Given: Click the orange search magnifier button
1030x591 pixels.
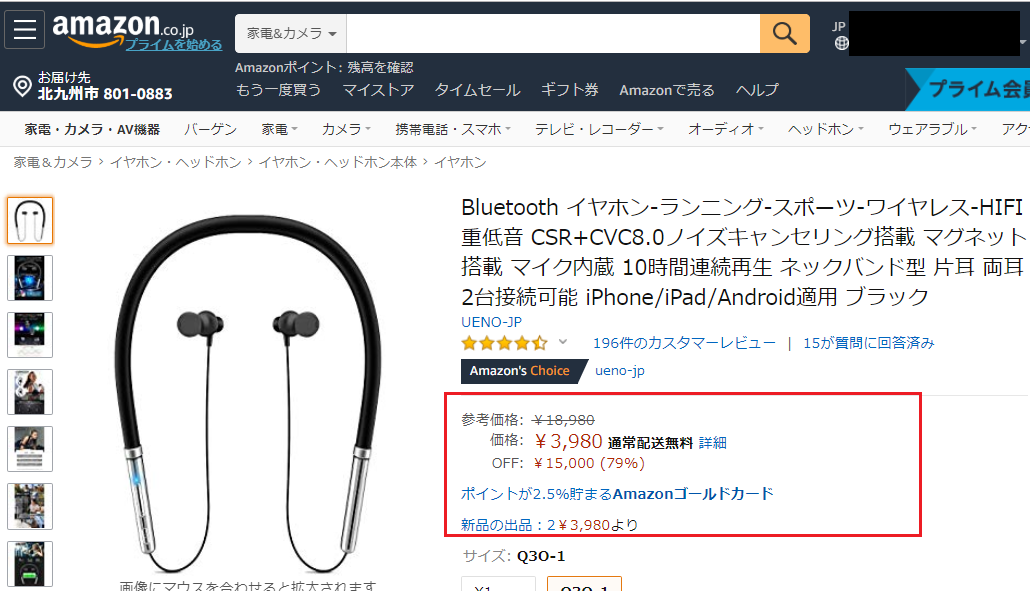Looking at the screenshot, I should coord(784,33).
